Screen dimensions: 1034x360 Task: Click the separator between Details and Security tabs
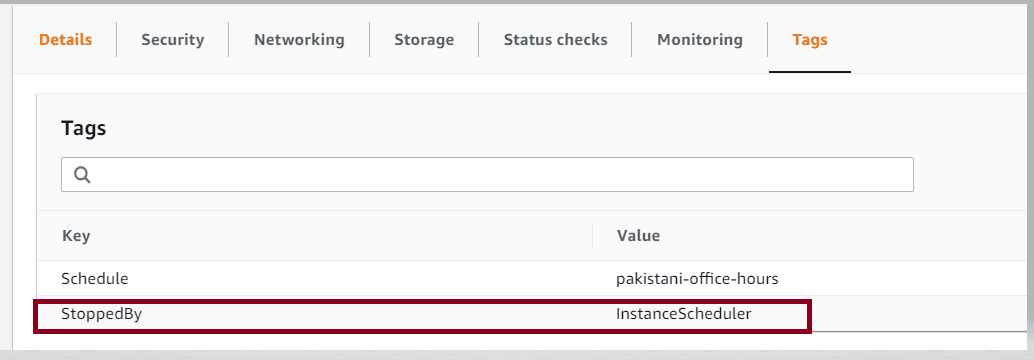click(117, 40)
